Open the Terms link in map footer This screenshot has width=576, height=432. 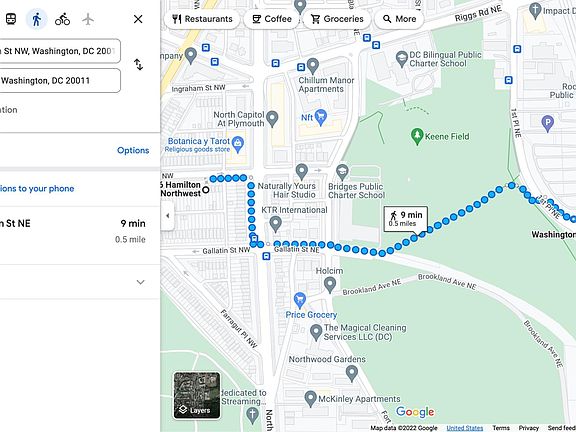501,428
